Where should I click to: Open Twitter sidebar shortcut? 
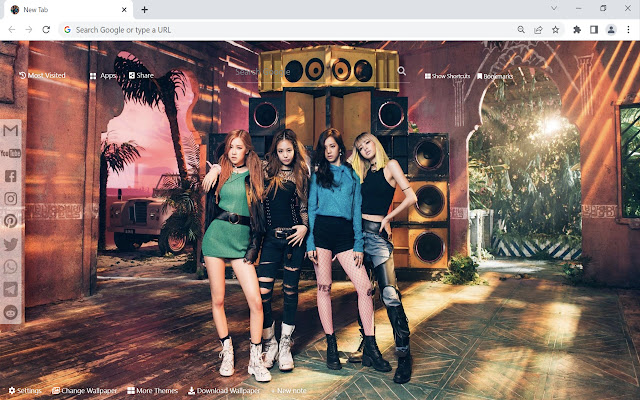[x=11, y=244]
